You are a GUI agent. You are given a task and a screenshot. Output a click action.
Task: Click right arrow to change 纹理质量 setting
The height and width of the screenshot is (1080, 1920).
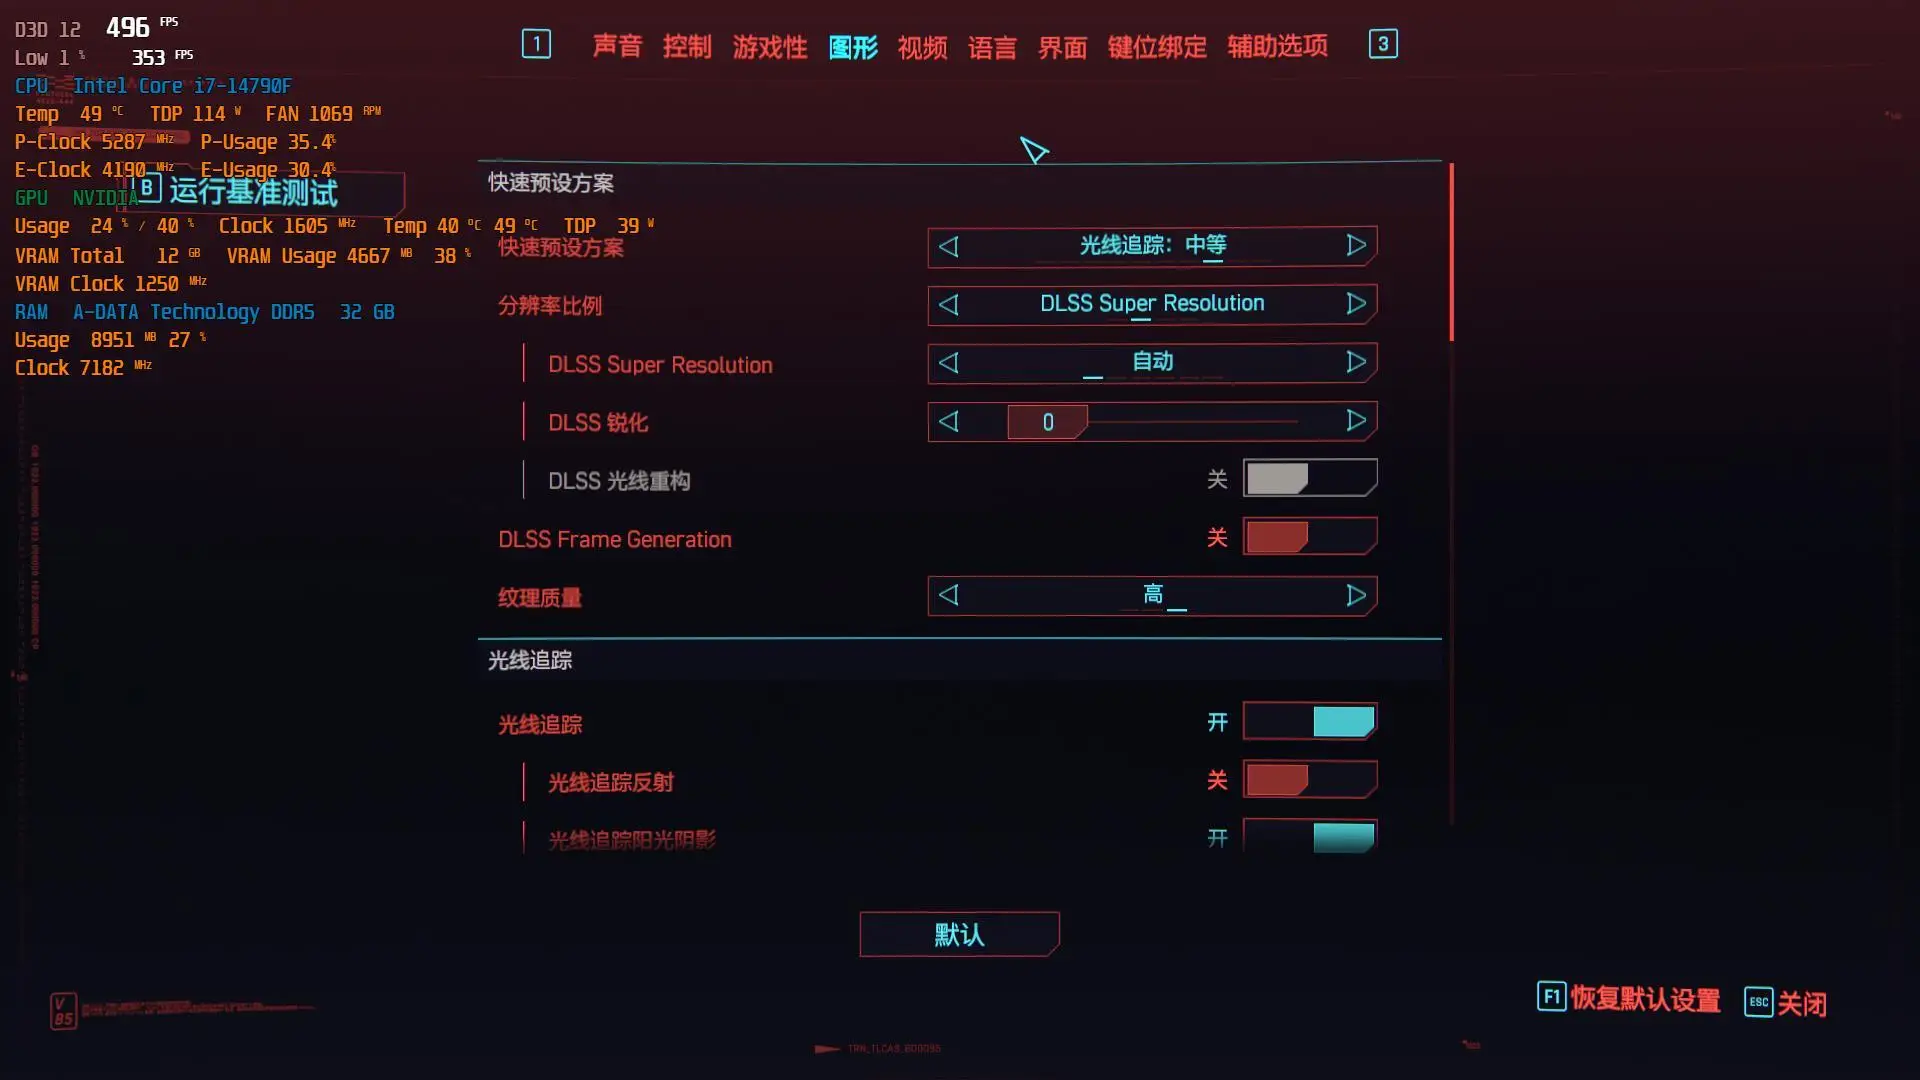click(x=1356, y=595)
